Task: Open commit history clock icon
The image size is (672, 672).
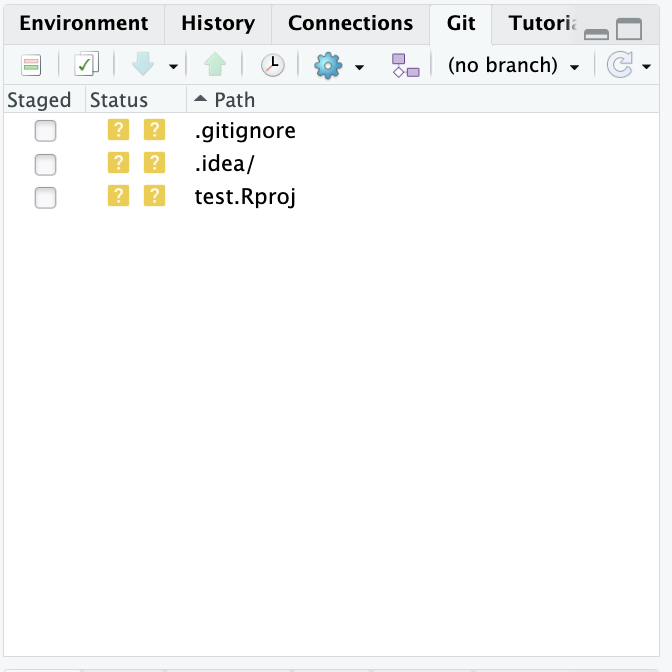Action: [x=273, y=65]
